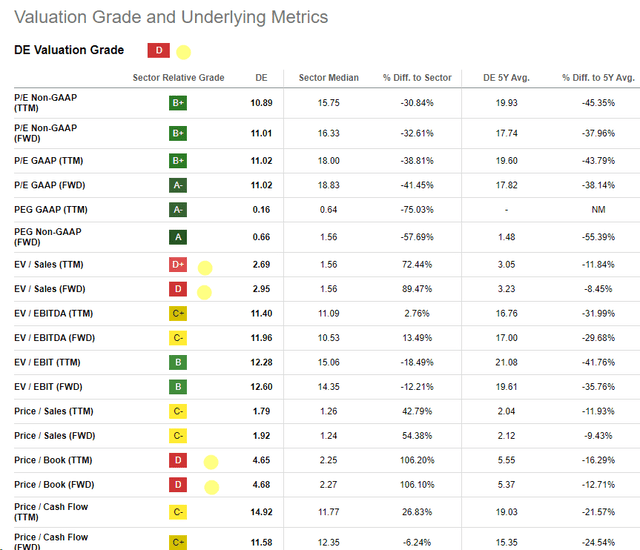Select the Price / Book (TTM) row label
Screen dimensions: 640x550
point(53,460)
